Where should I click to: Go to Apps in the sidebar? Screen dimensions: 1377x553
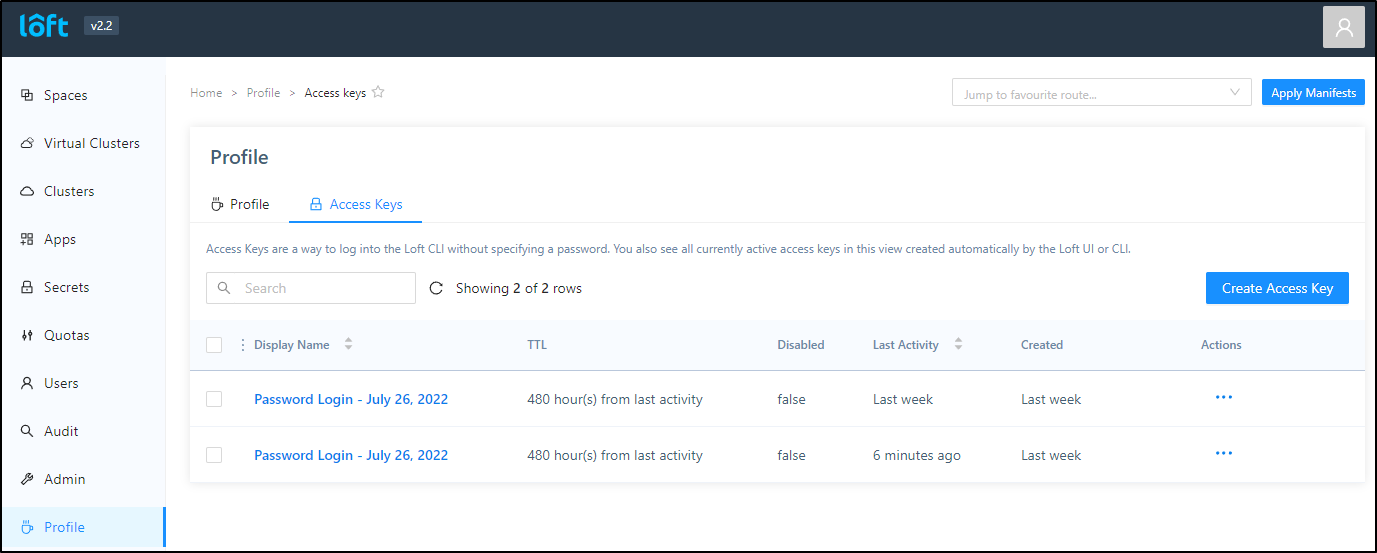pos(83,239)
